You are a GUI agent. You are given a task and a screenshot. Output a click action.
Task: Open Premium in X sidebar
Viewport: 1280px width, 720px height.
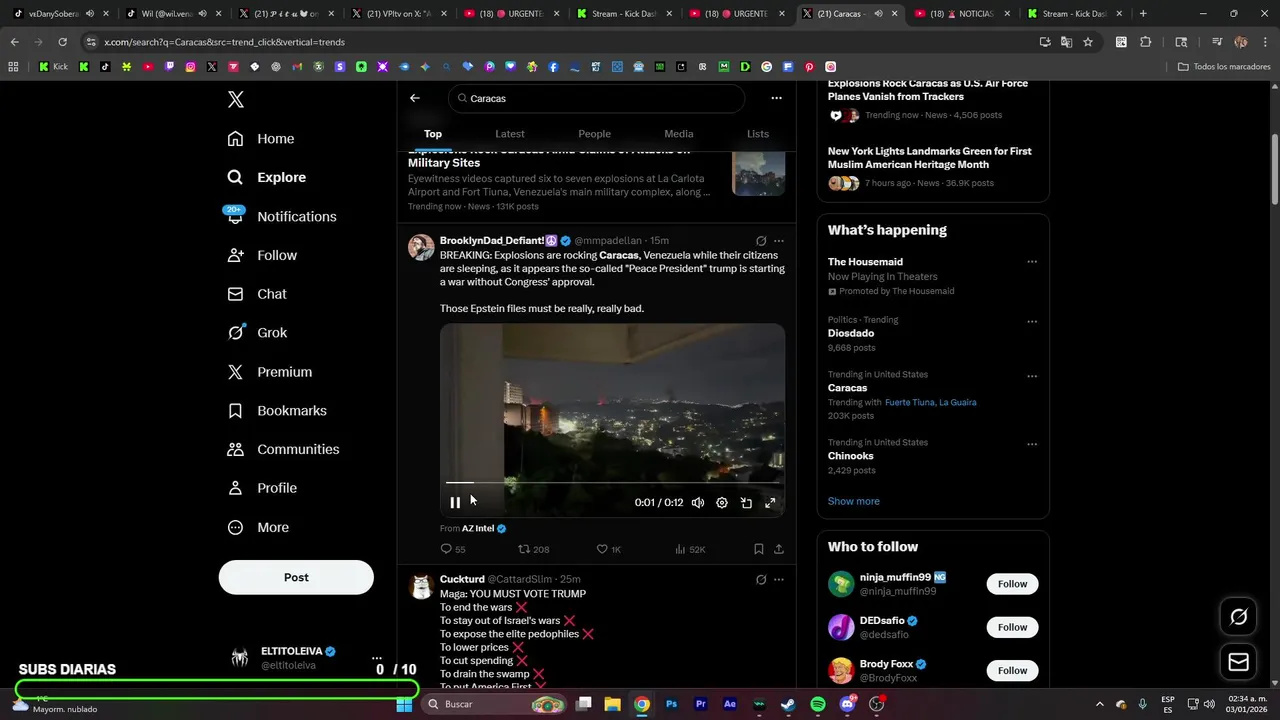pos(270,372)
